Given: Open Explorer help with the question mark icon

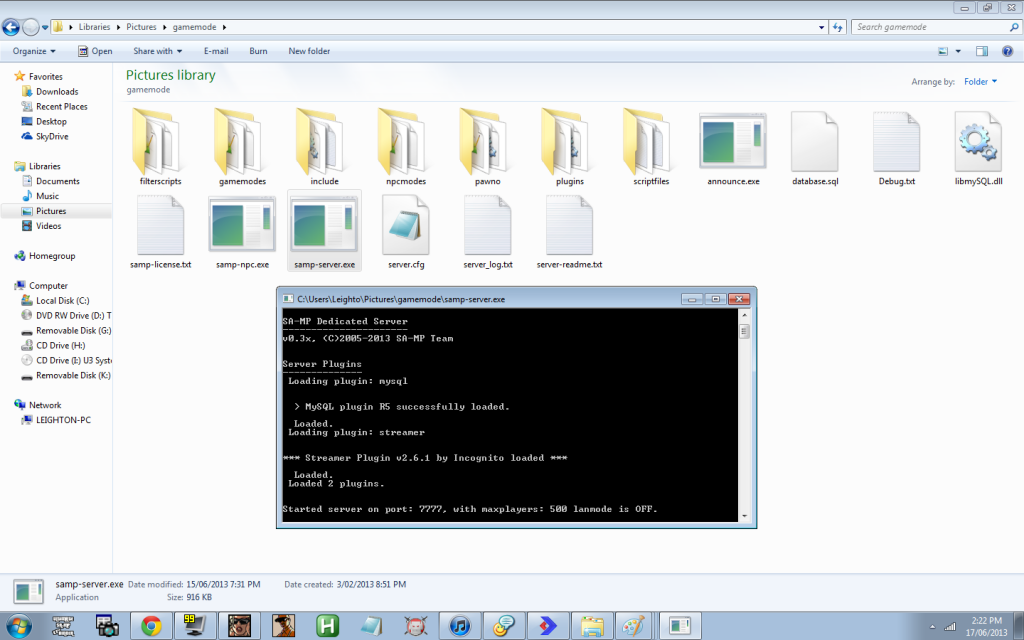Looking at the screenshot, I should tap(1008, 51).
